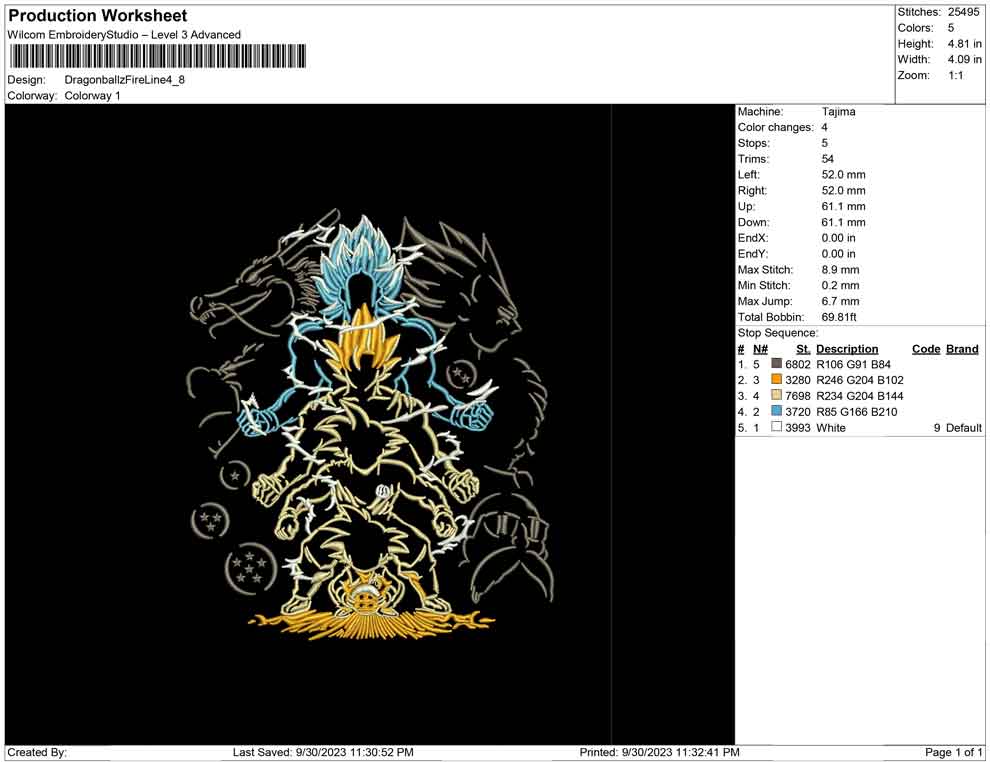The image size is (990, 762).
Task: Click the 'R85 G166 B210' description
Action: pyautogui.click(x=857, y=412)
